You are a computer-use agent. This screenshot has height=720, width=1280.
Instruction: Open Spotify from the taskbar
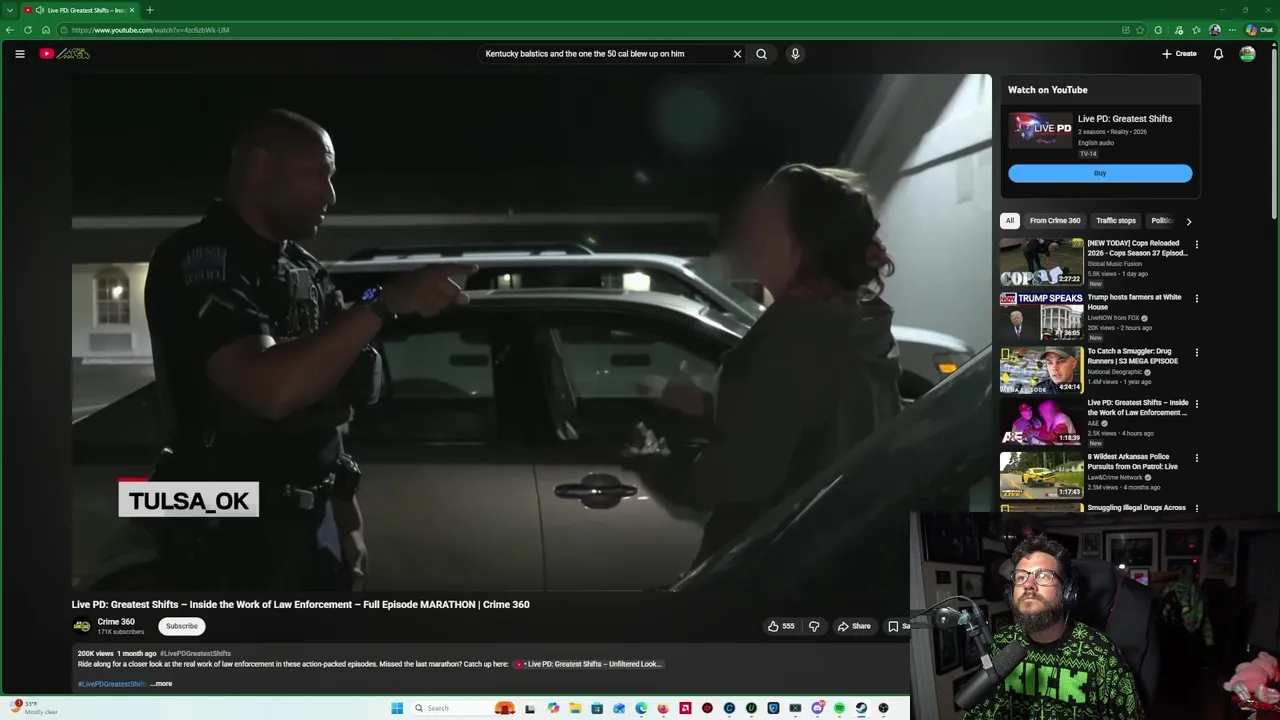point(839,708)
